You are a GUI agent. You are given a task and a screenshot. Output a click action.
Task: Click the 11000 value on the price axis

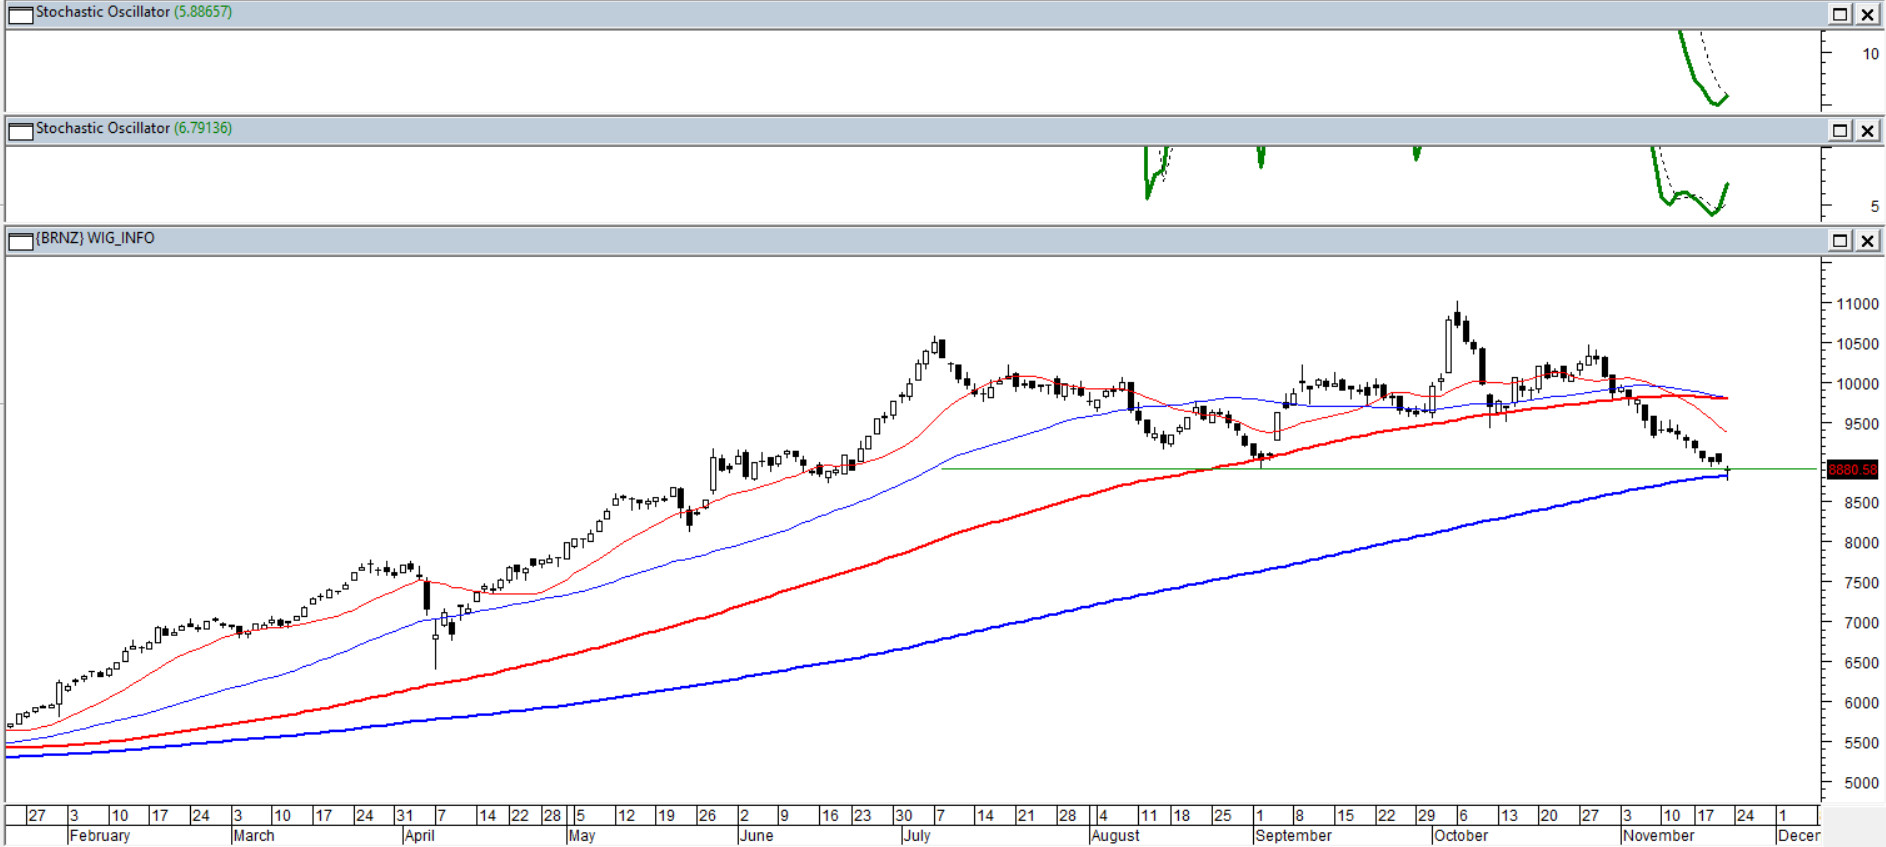[1857, 304]
